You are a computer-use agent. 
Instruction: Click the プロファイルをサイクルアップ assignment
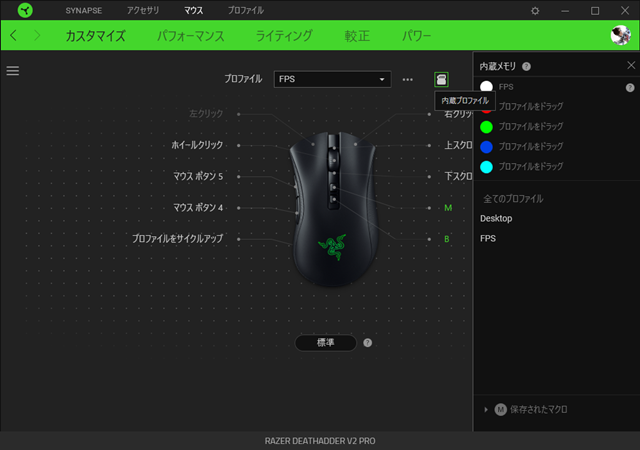(x=178, y=239)
